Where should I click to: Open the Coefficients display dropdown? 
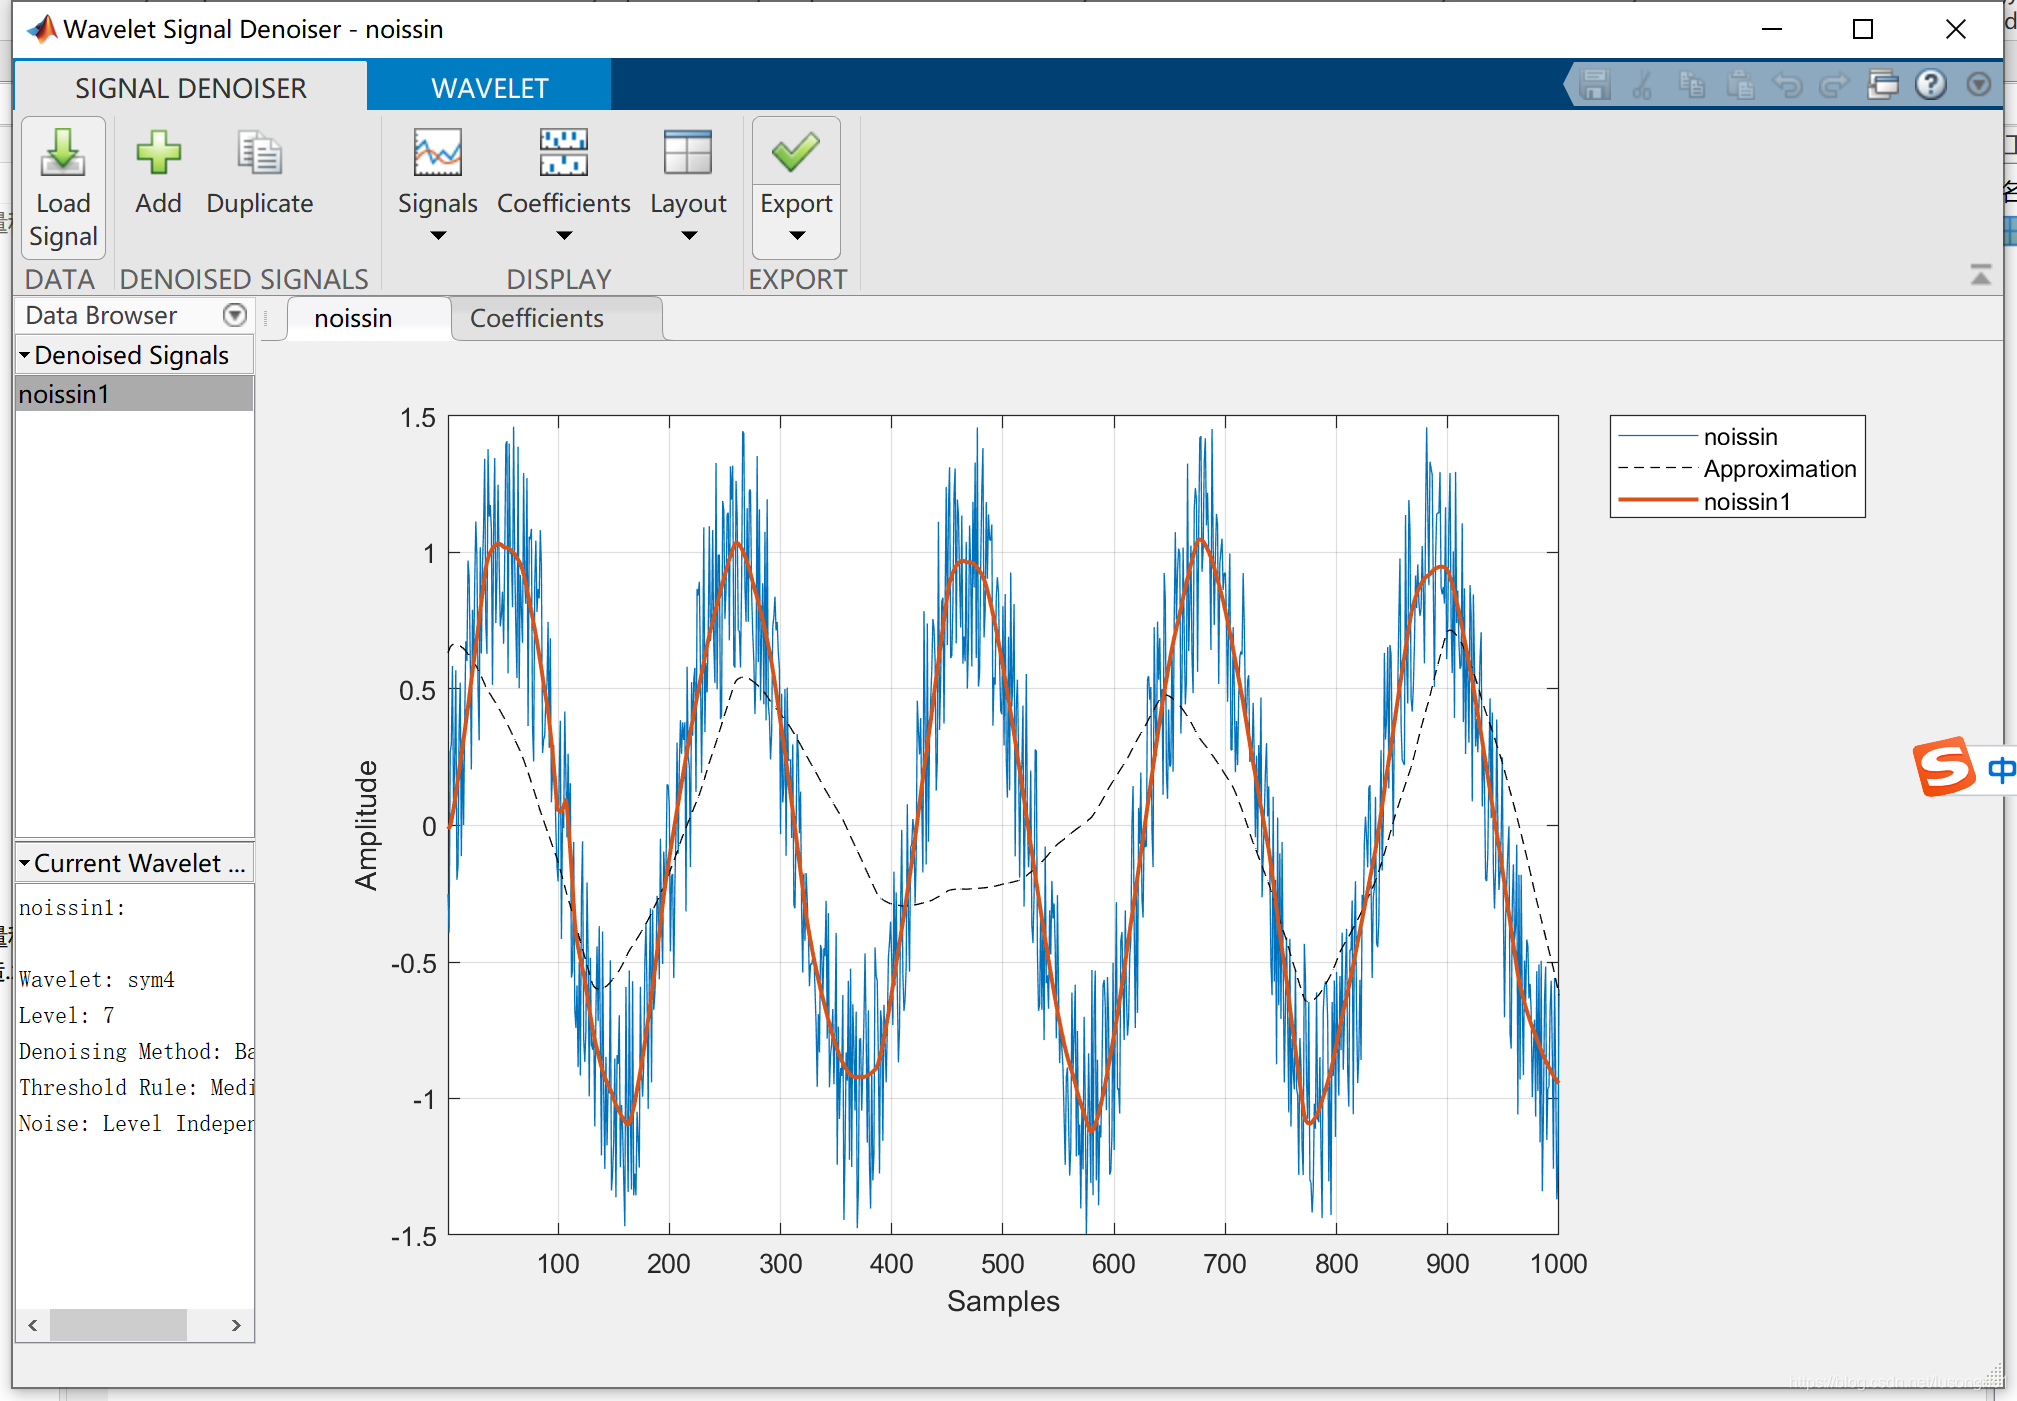coord(564,236)
